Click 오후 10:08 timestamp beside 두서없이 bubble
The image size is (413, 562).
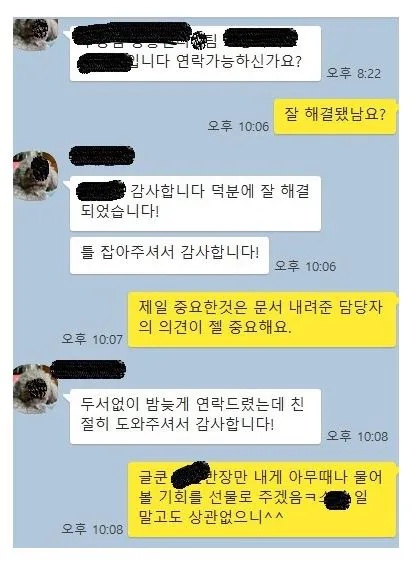[x=357, y=436]
